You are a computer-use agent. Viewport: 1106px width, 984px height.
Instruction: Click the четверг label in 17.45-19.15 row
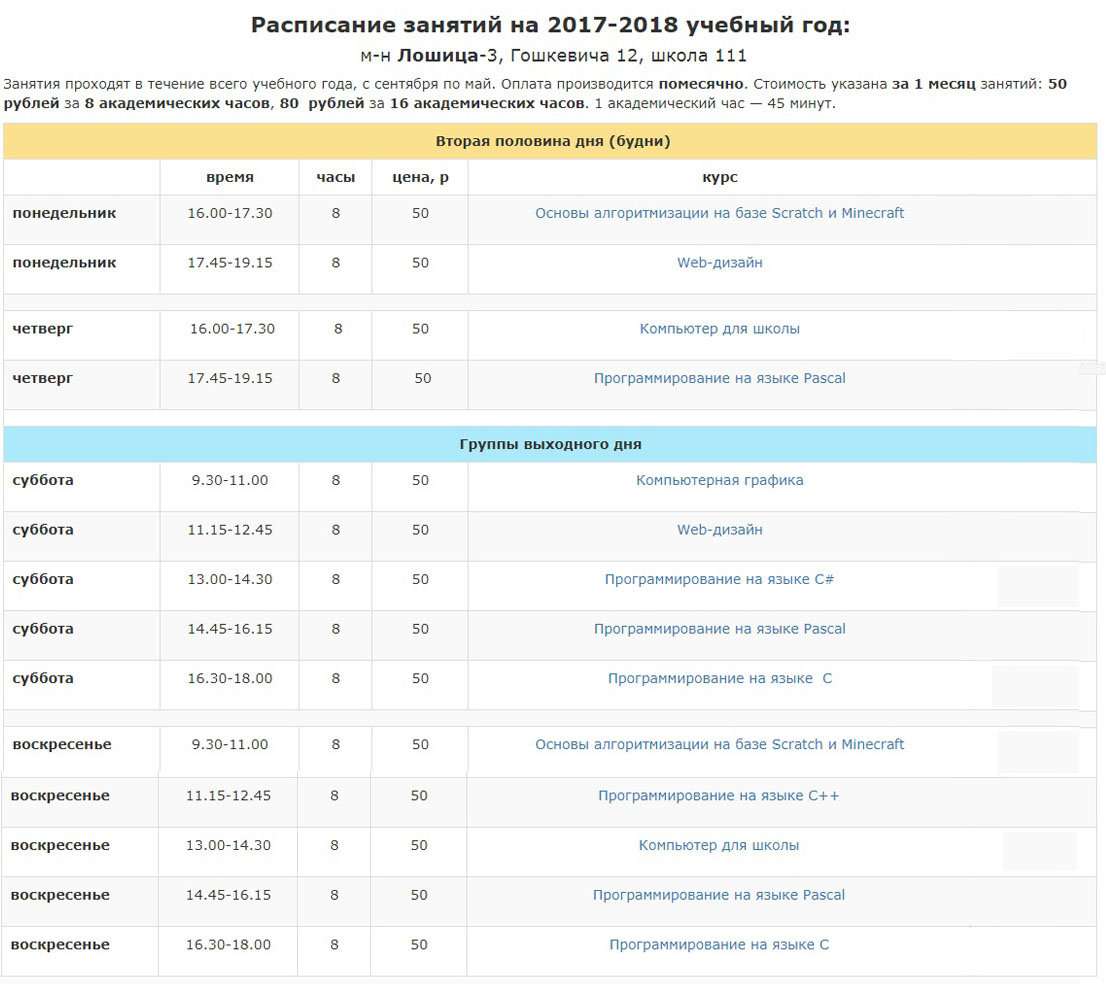[42, 378]
